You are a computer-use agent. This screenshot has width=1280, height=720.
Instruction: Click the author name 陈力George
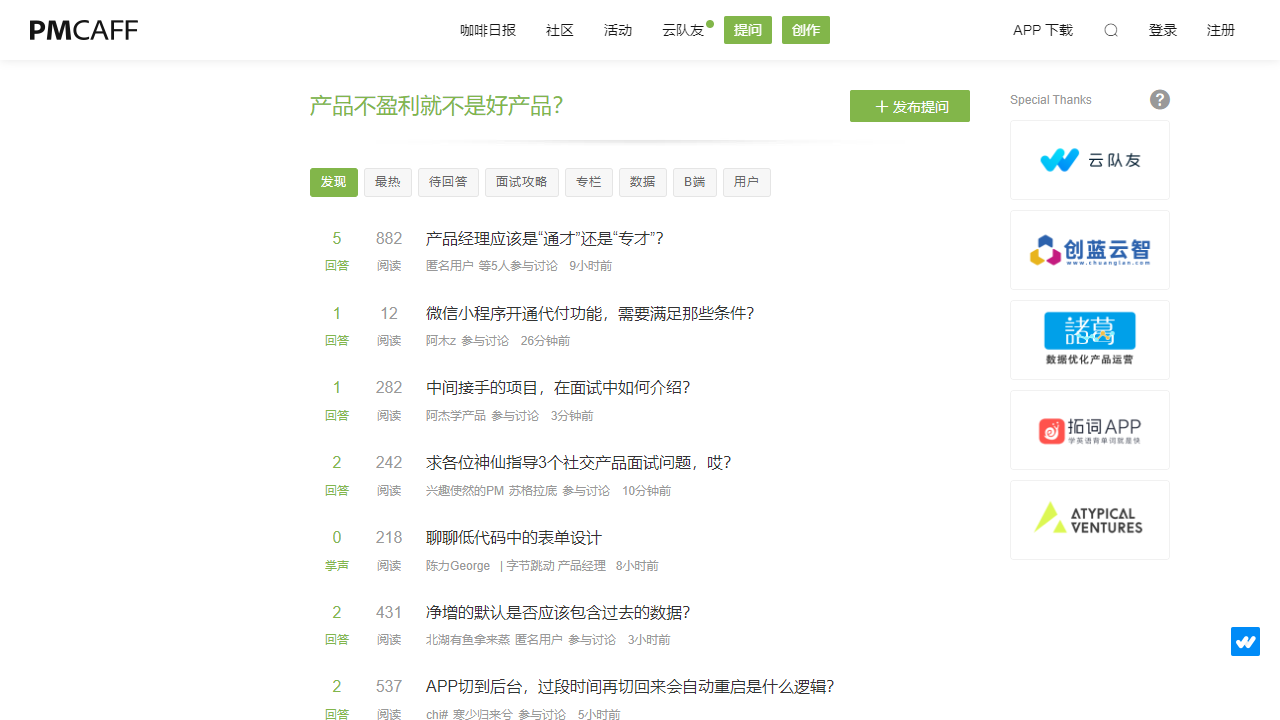(458, 566)
